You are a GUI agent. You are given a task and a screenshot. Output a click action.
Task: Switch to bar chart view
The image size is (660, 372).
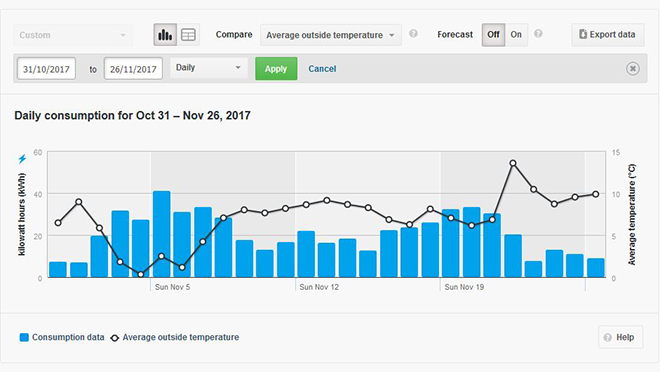pyautogui.click(x=165, y=35)
